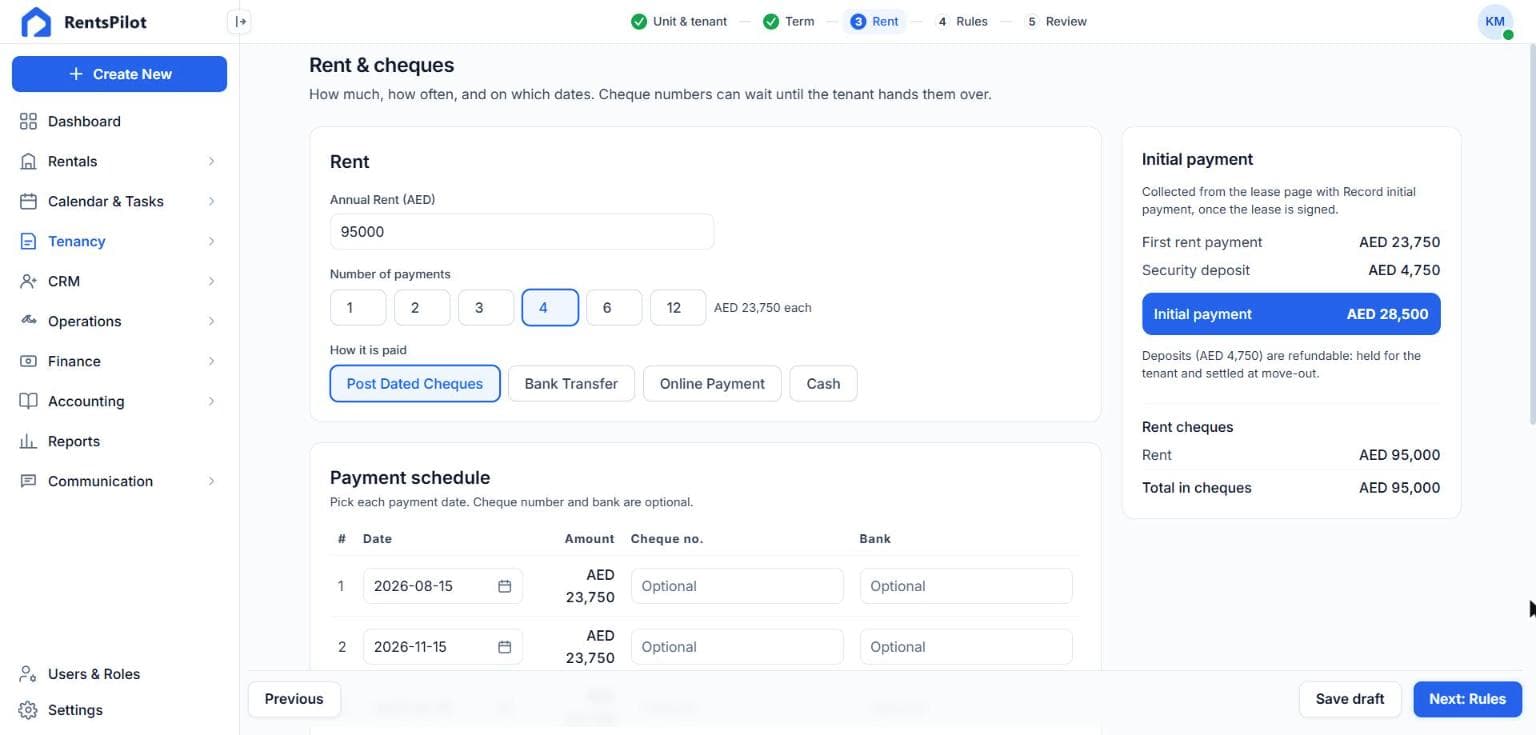1536x735 pixels.
Task: Click the KM user avatar
Action: 1495,21
